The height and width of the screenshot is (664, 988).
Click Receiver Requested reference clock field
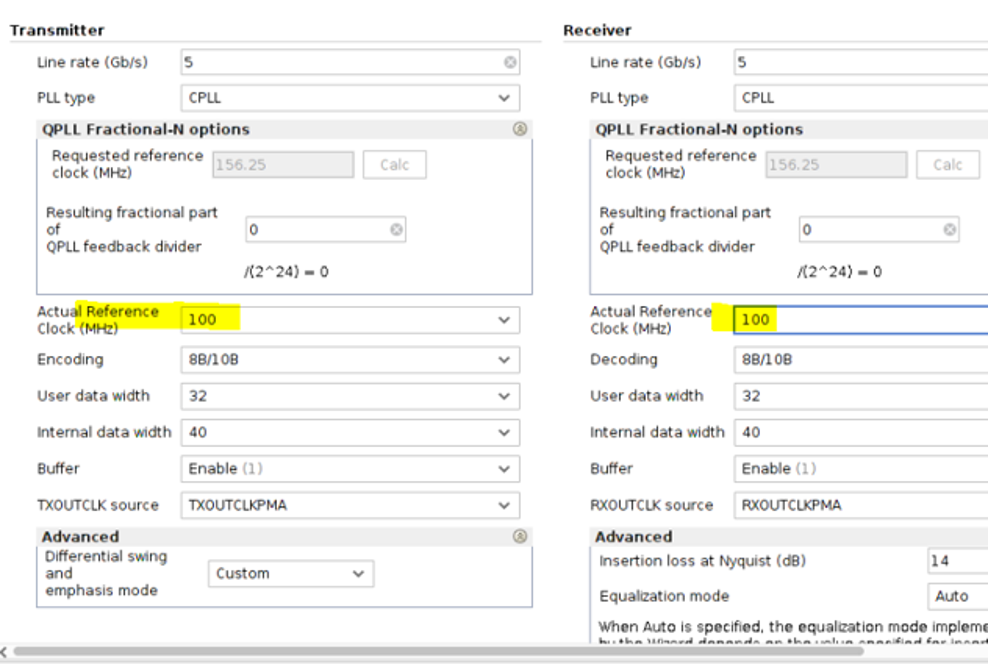coord(836,165)
